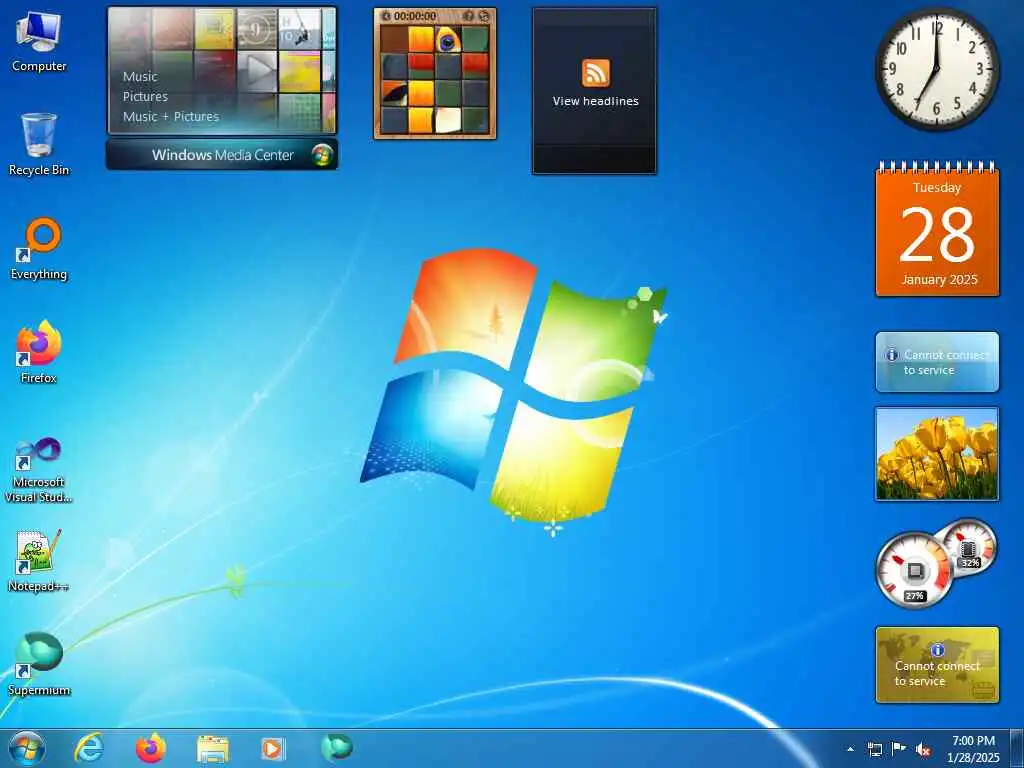Click the yellow tulips slideshow picture
The width and height of the screenshot is (1024, 768).
(936, 454)
